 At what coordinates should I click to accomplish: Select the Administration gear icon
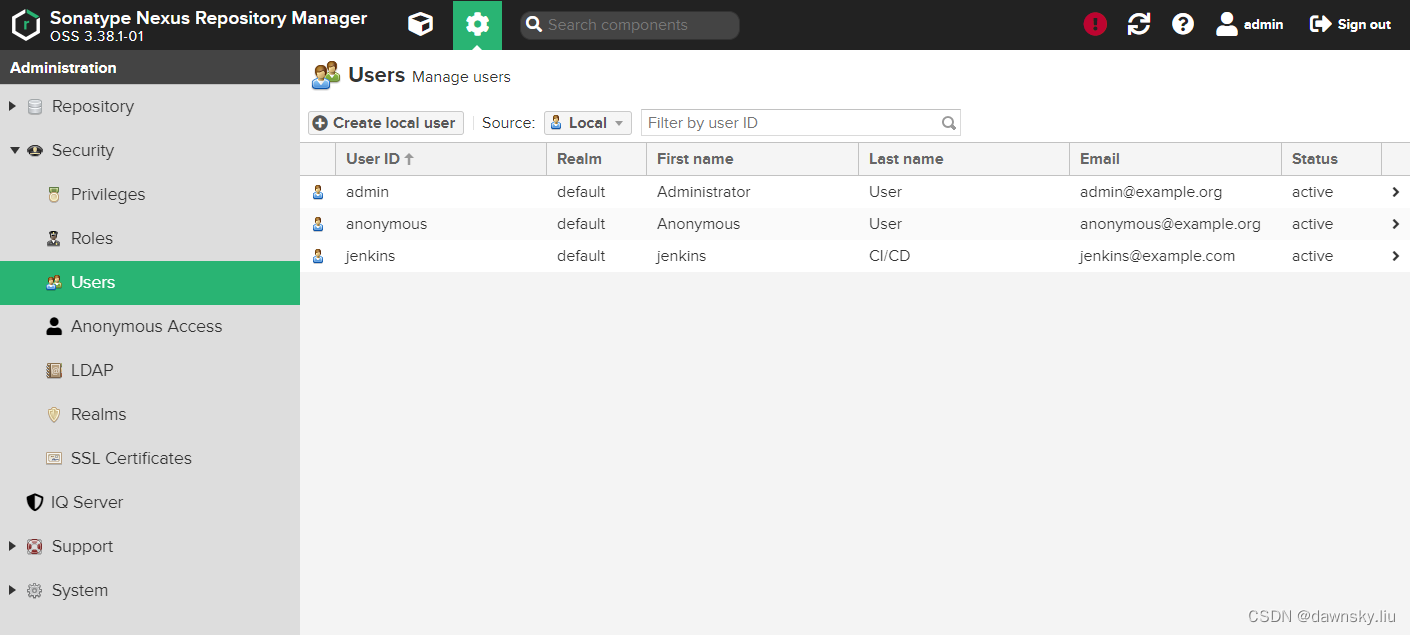pyautogui.click(x=478, y=25)
